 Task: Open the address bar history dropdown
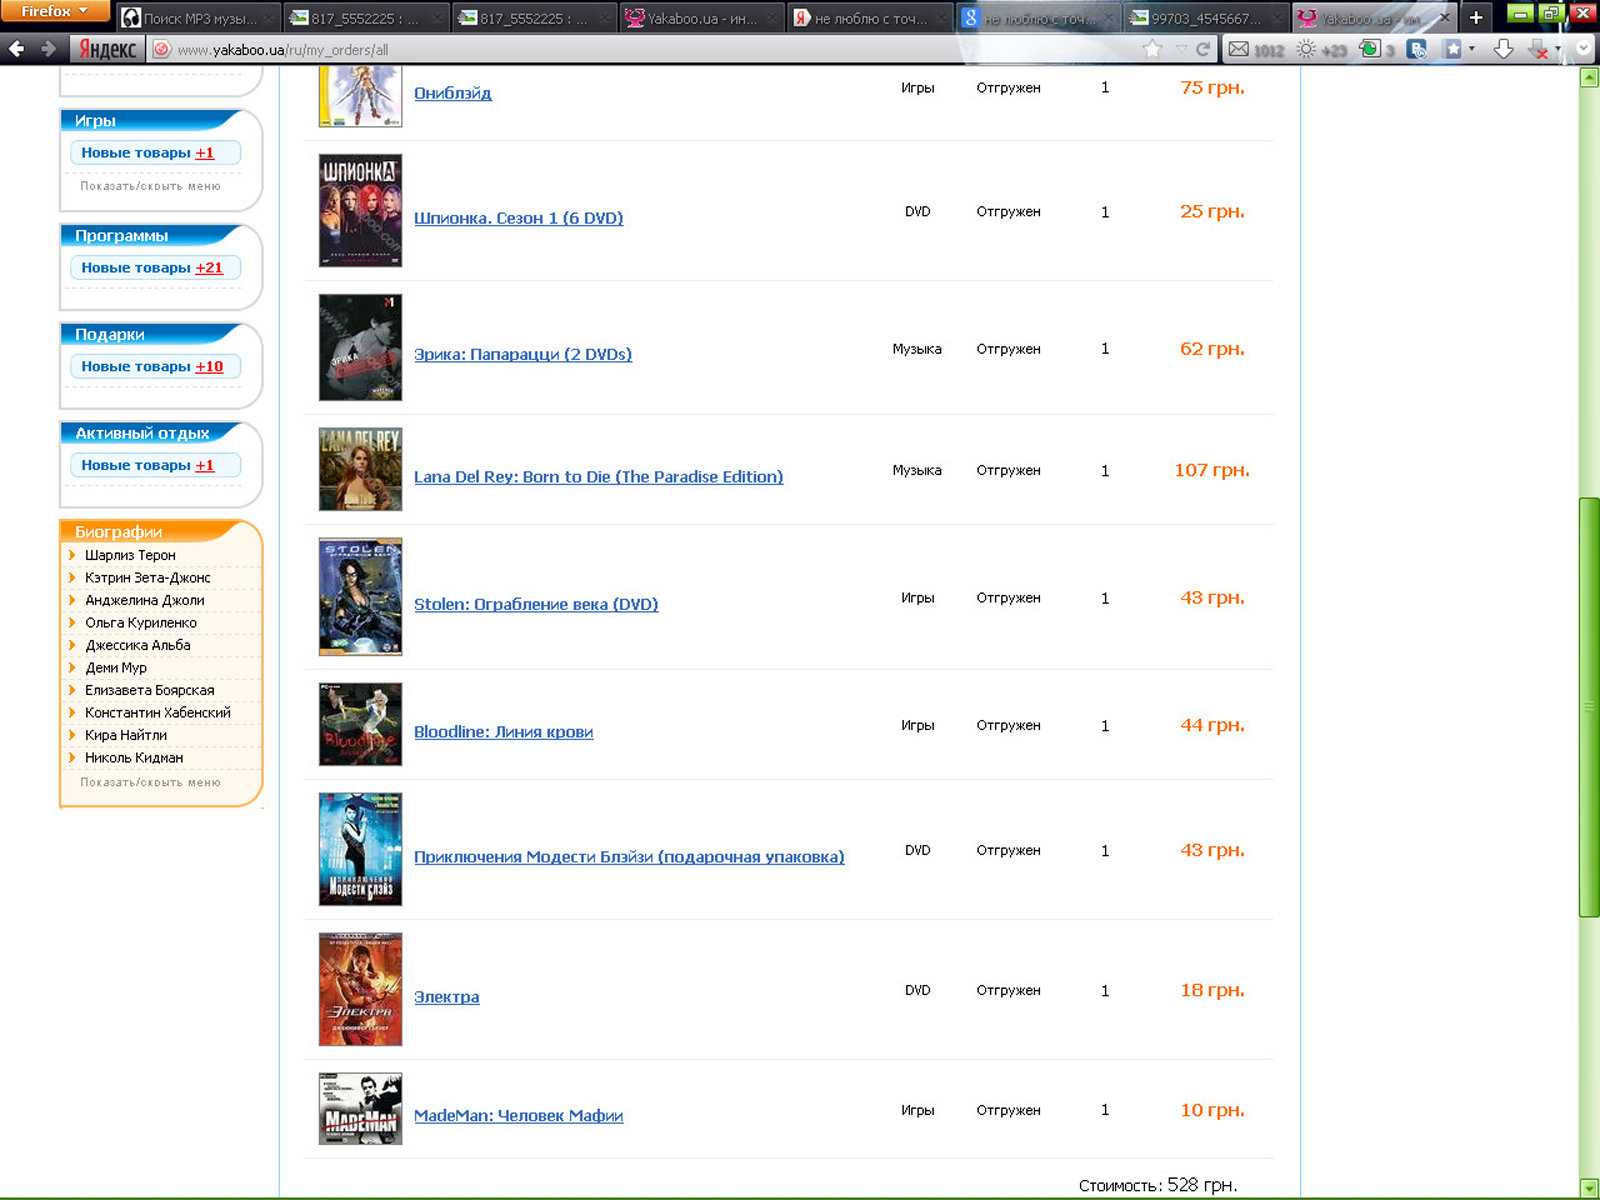1181,49
